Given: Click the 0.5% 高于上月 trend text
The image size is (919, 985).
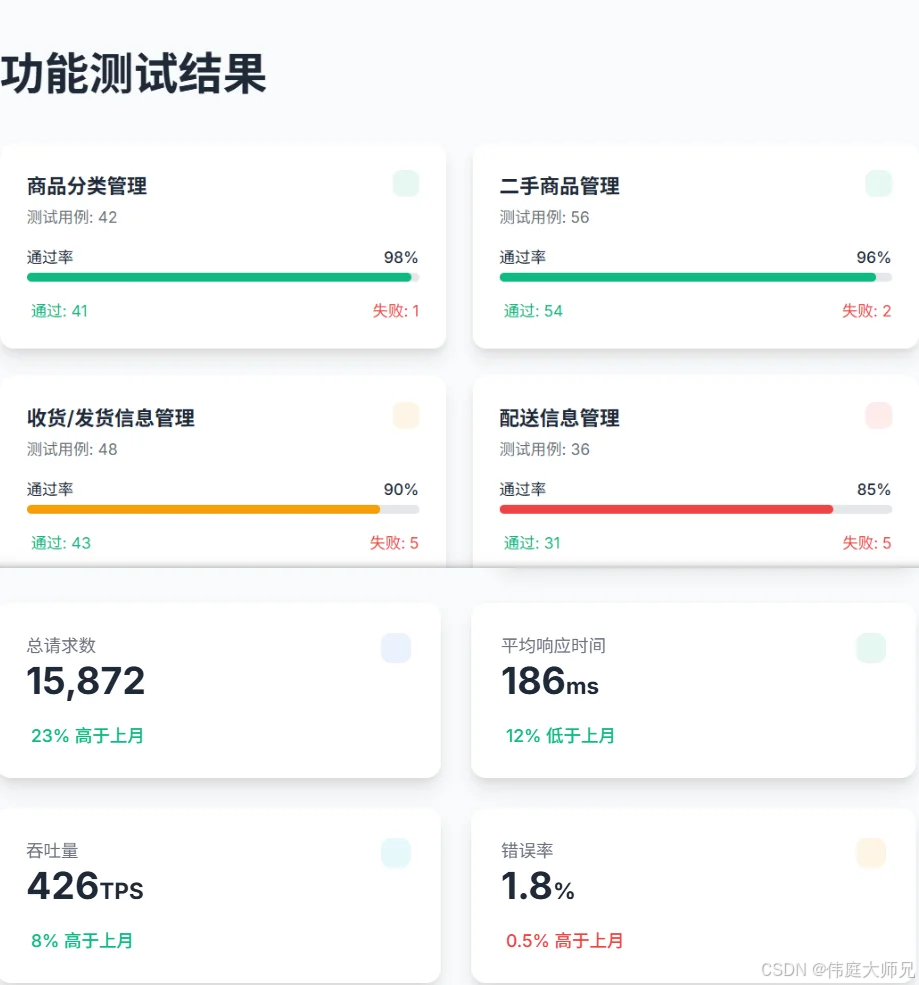Looking at the screenshot, I should click(x=565, y=940).
